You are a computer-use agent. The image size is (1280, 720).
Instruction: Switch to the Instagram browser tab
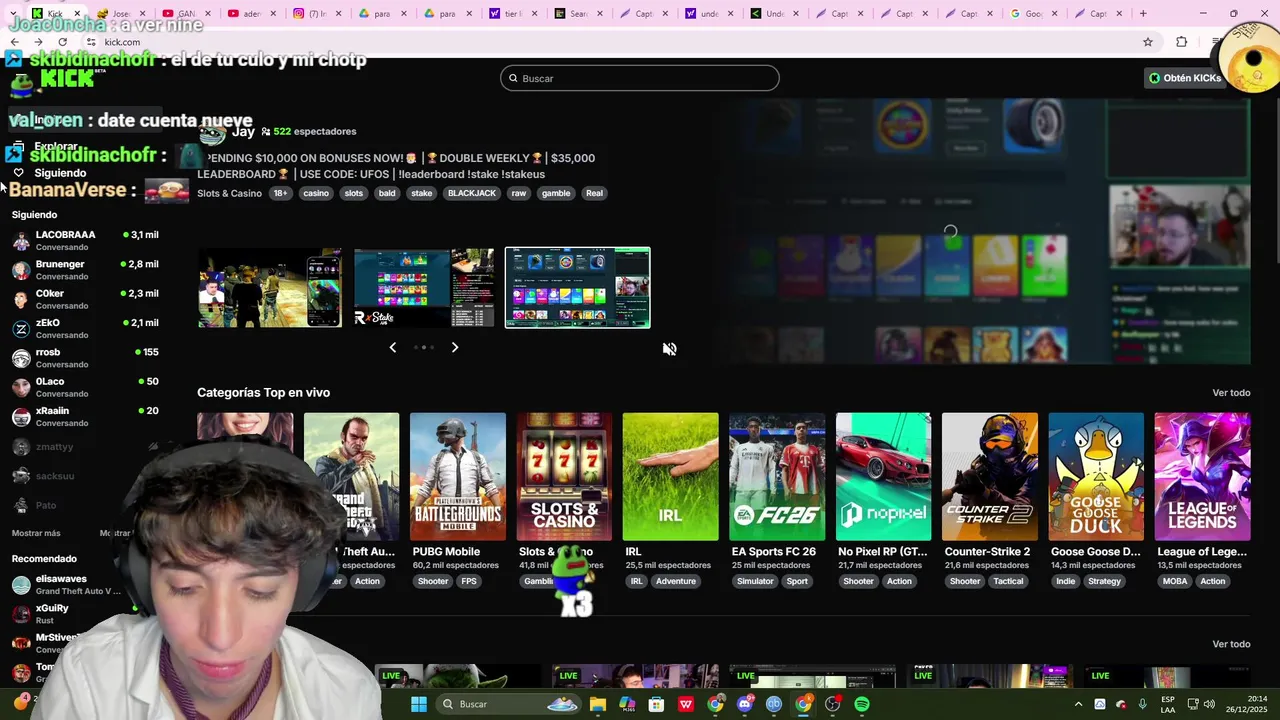[x=316, y=14]
